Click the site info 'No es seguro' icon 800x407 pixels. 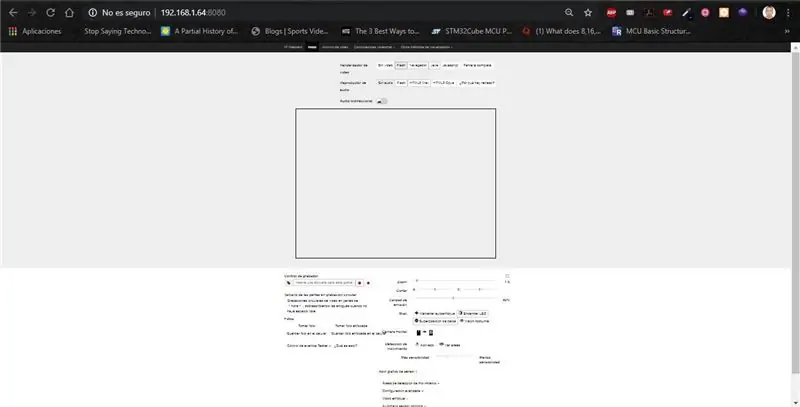[92, 13]
